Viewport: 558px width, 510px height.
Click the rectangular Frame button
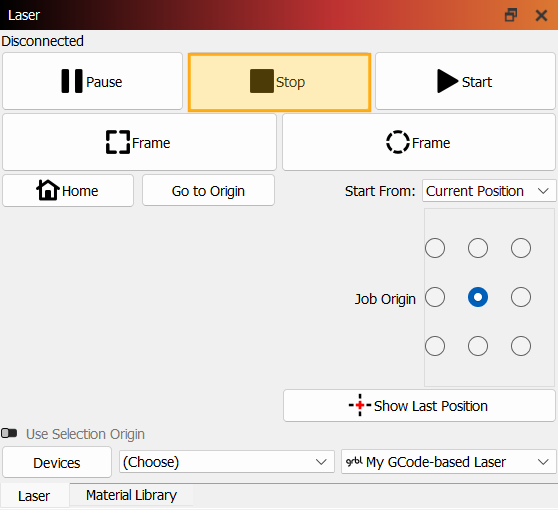click(140, 142)
